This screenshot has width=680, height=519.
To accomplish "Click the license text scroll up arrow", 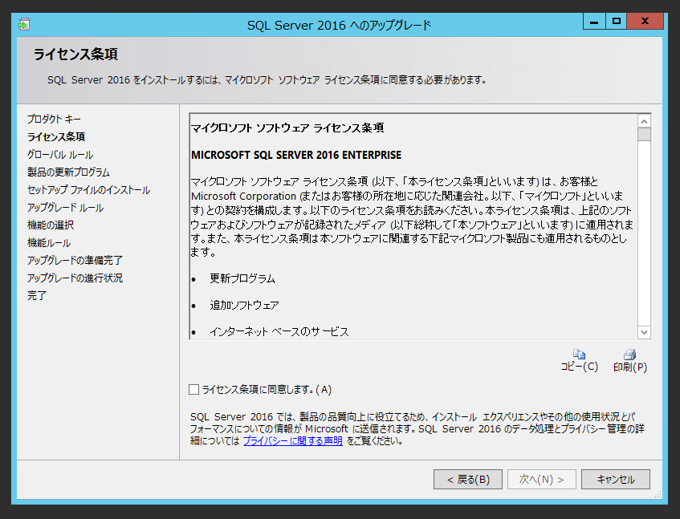I will (644, 121).
